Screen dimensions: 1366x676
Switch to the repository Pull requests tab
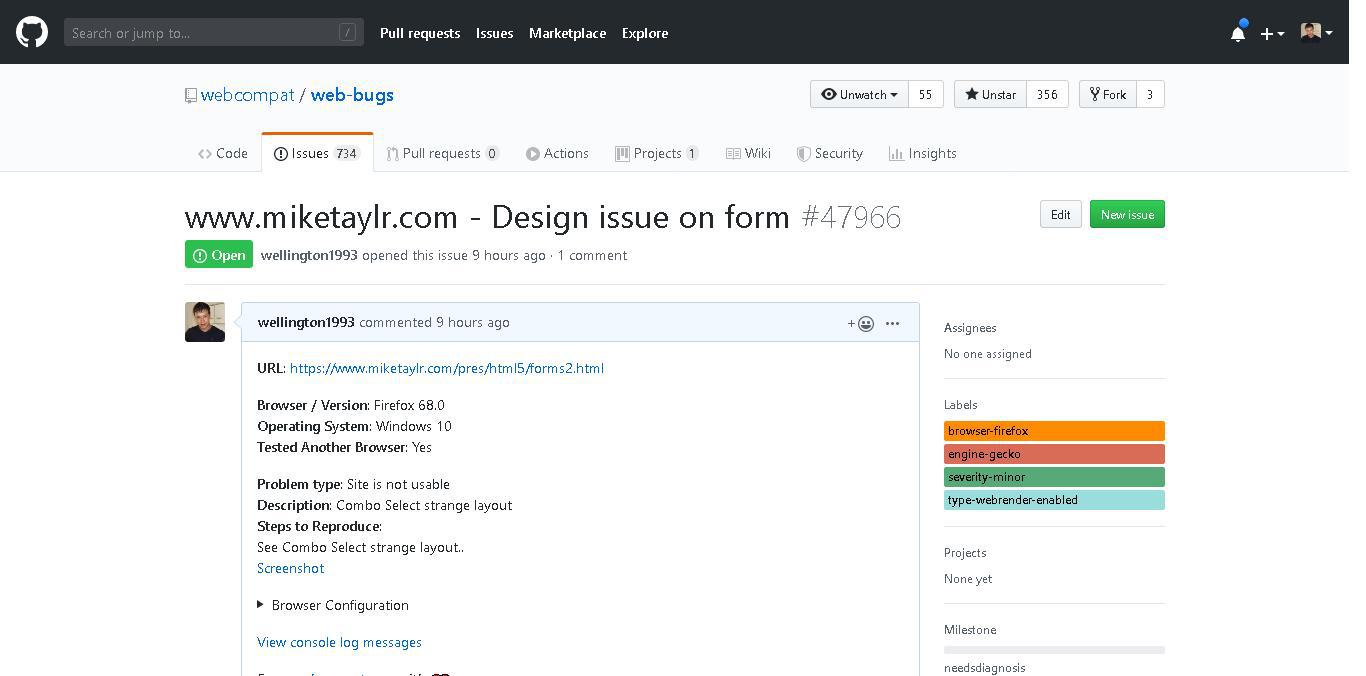tap(443, 153)
